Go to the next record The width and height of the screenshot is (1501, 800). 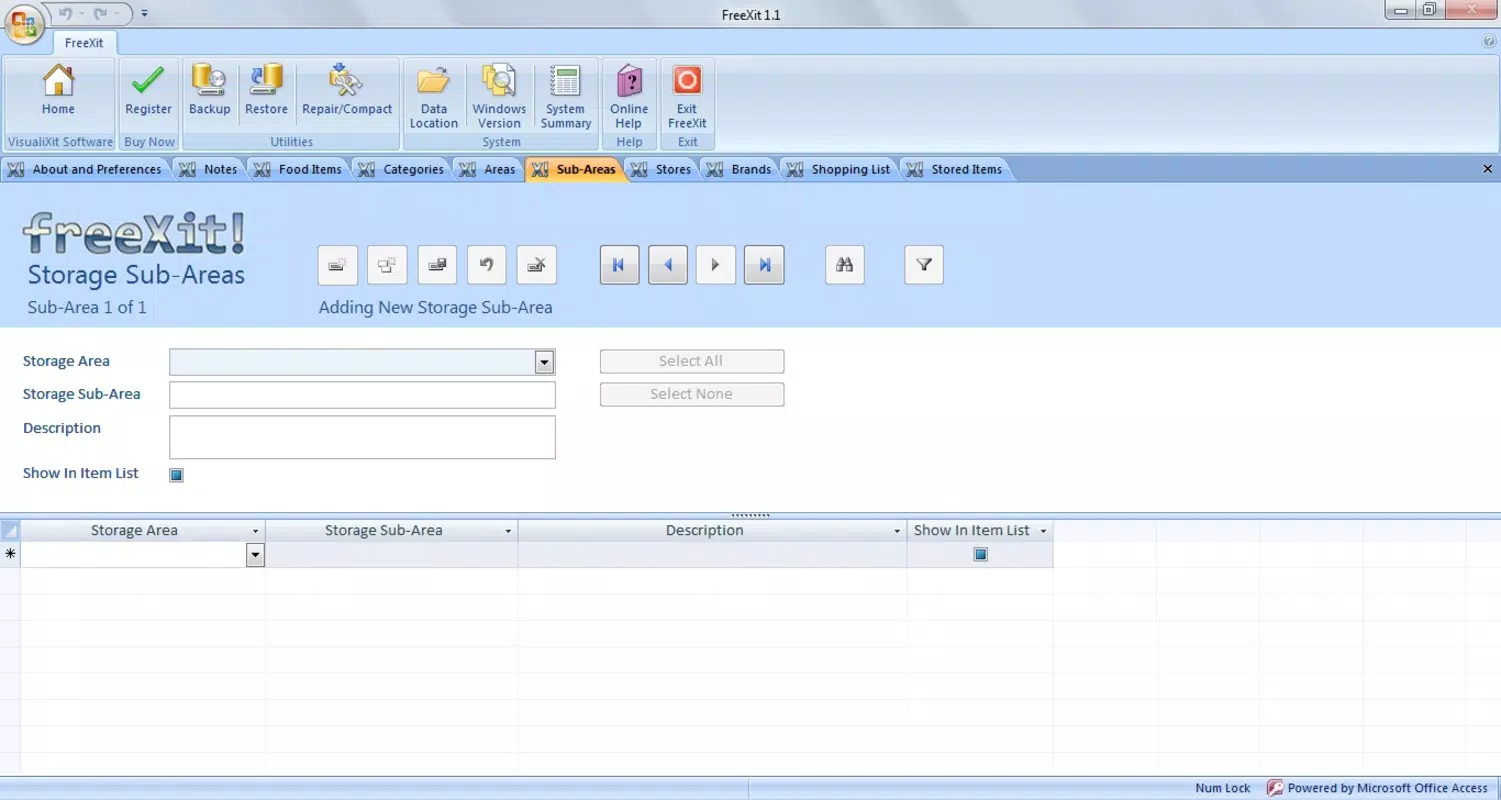point(716,265)
